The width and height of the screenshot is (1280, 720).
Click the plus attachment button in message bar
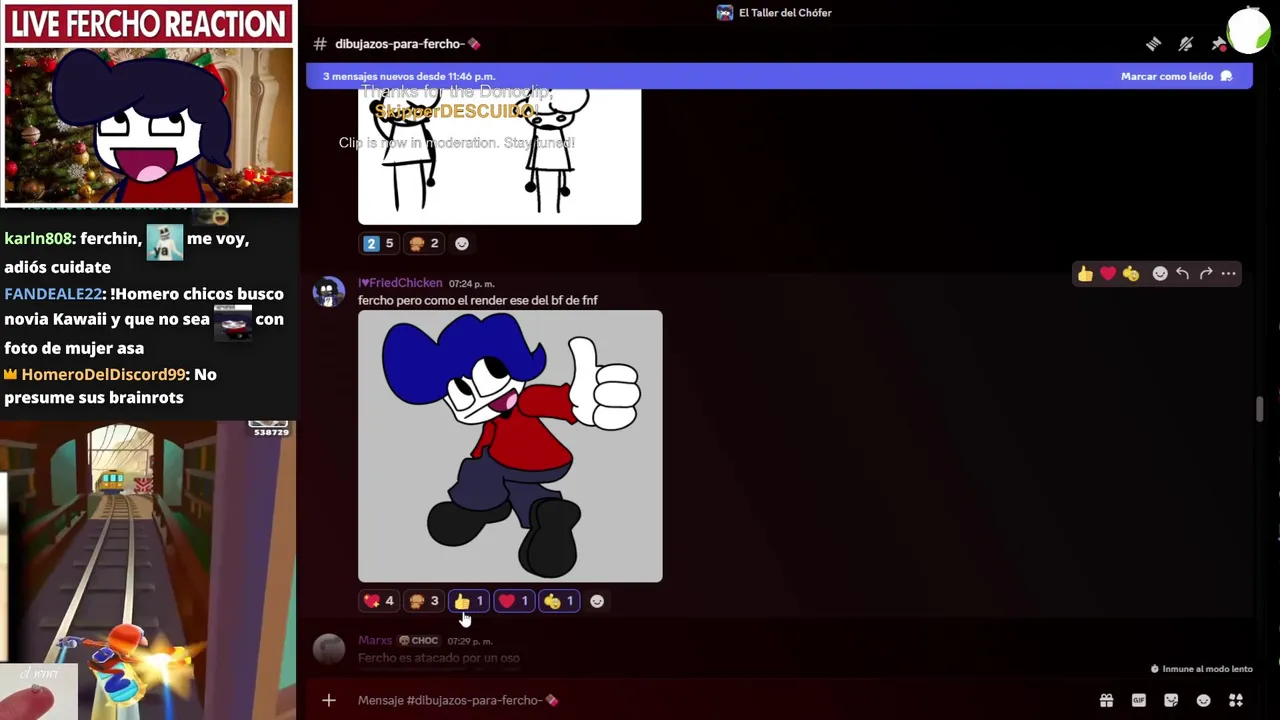328,700
